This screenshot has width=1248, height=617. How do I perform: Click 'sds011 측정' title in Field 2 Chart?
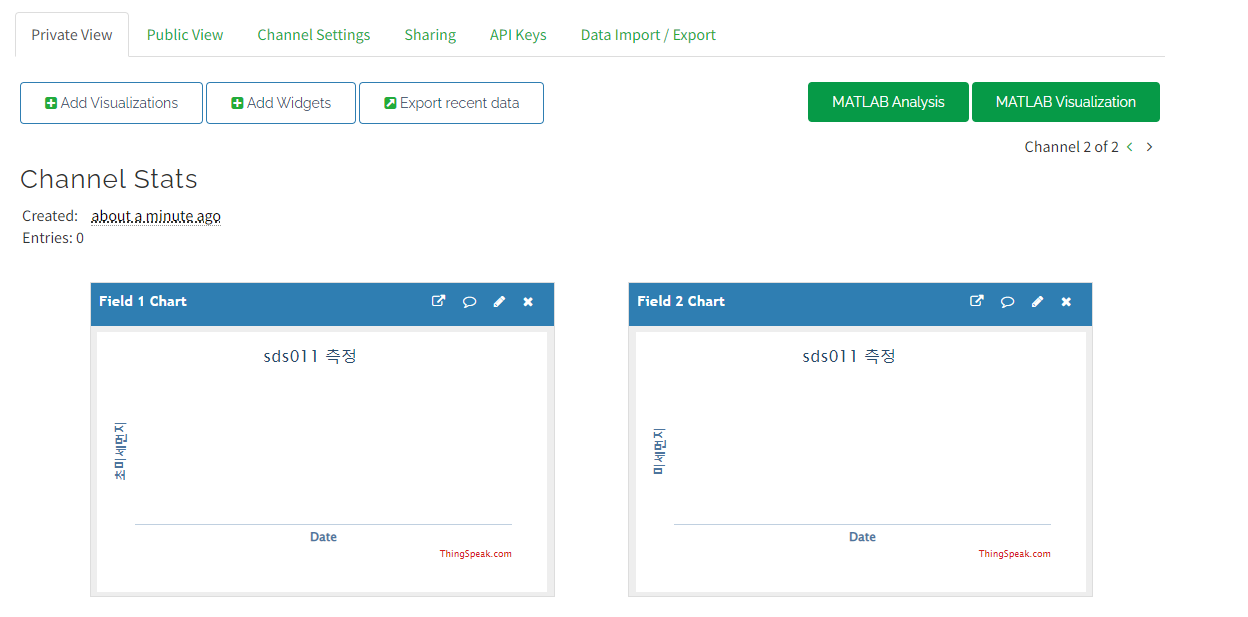(x=849, y=356)
